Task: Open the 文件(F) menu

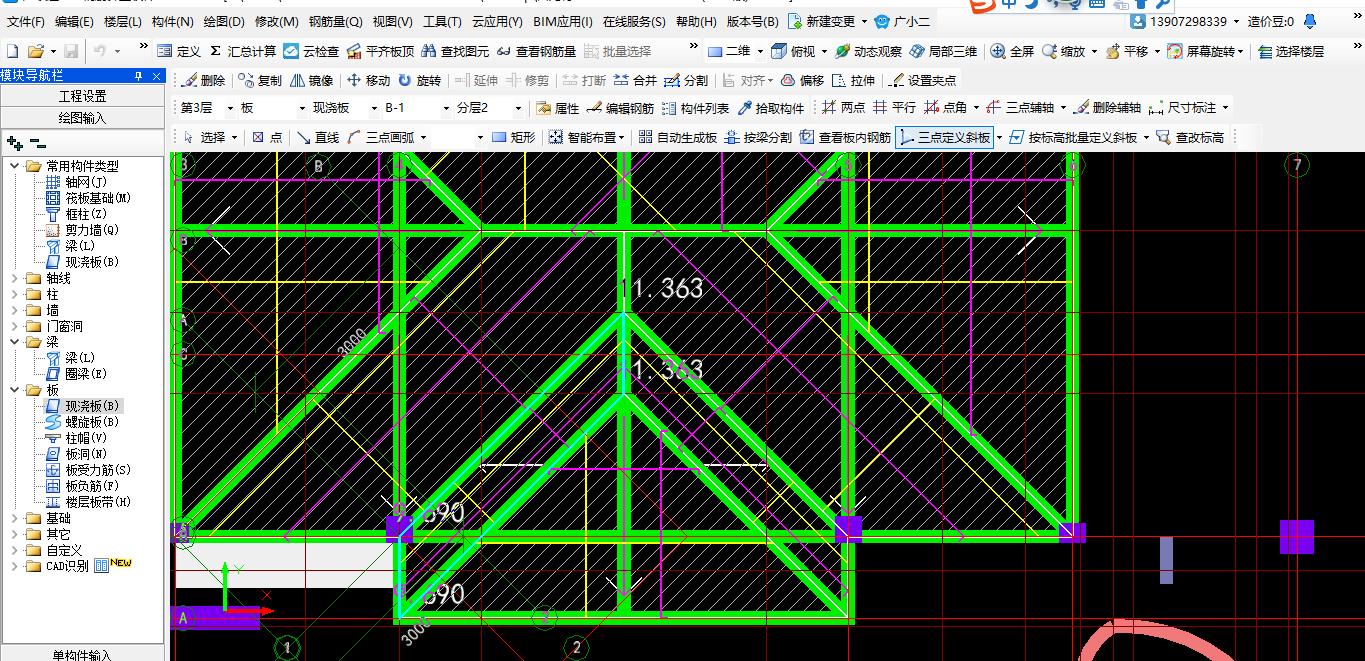Action: pos(26,22)
